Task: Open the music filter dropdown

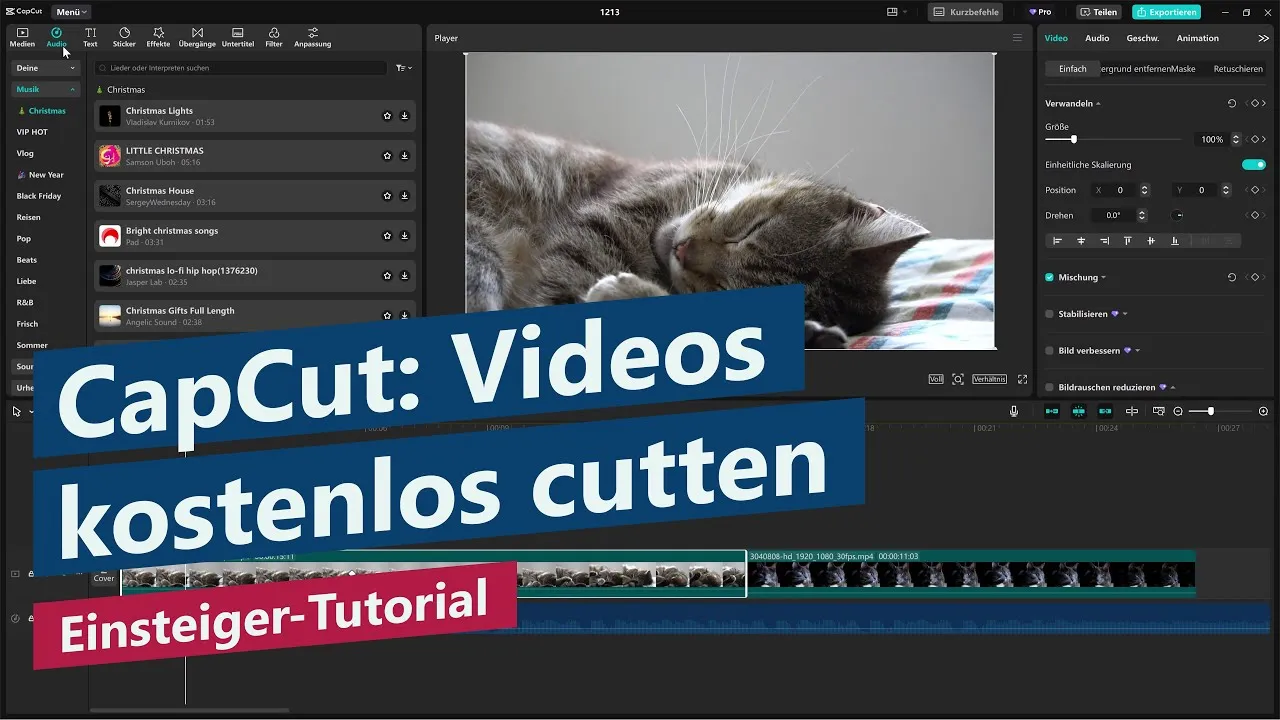Action: pyautogui.click(x=403, y=68)
